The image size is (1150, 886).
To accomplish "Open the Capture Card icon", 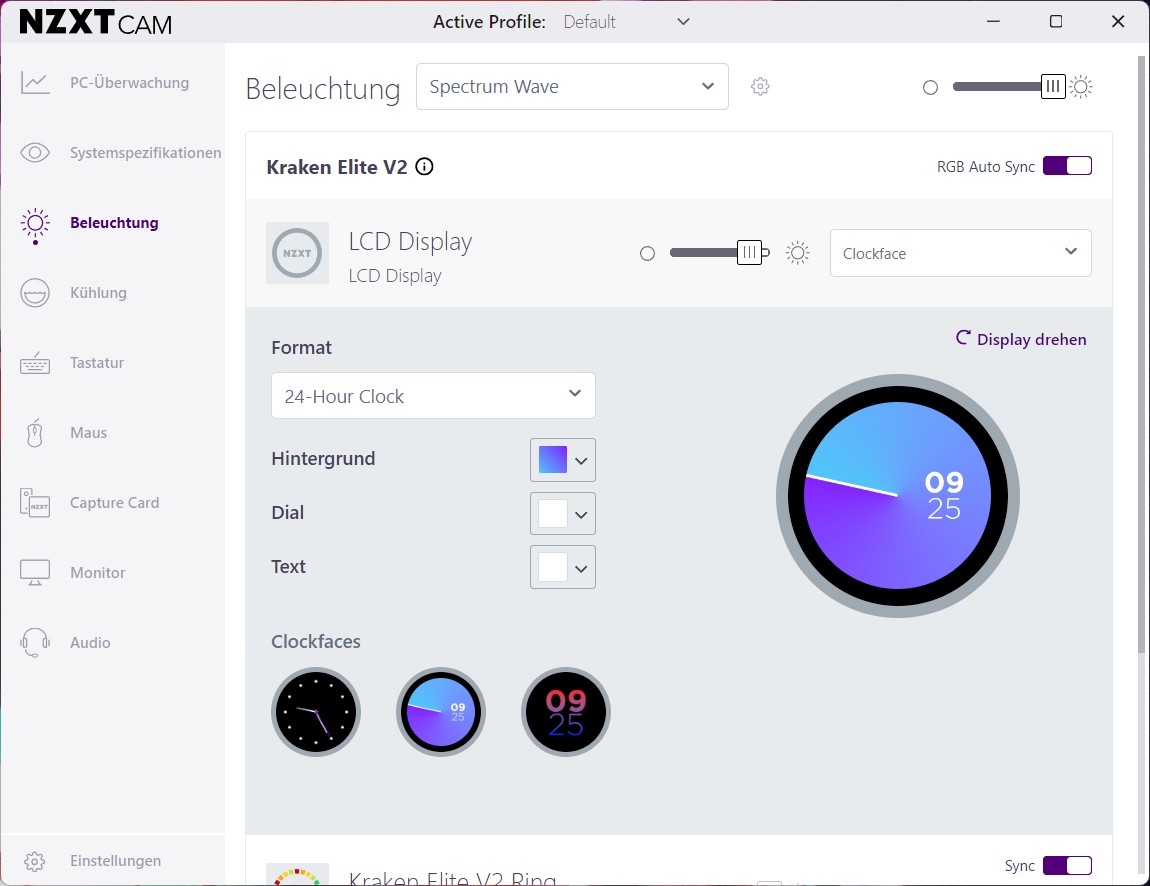I will point(34,503).
